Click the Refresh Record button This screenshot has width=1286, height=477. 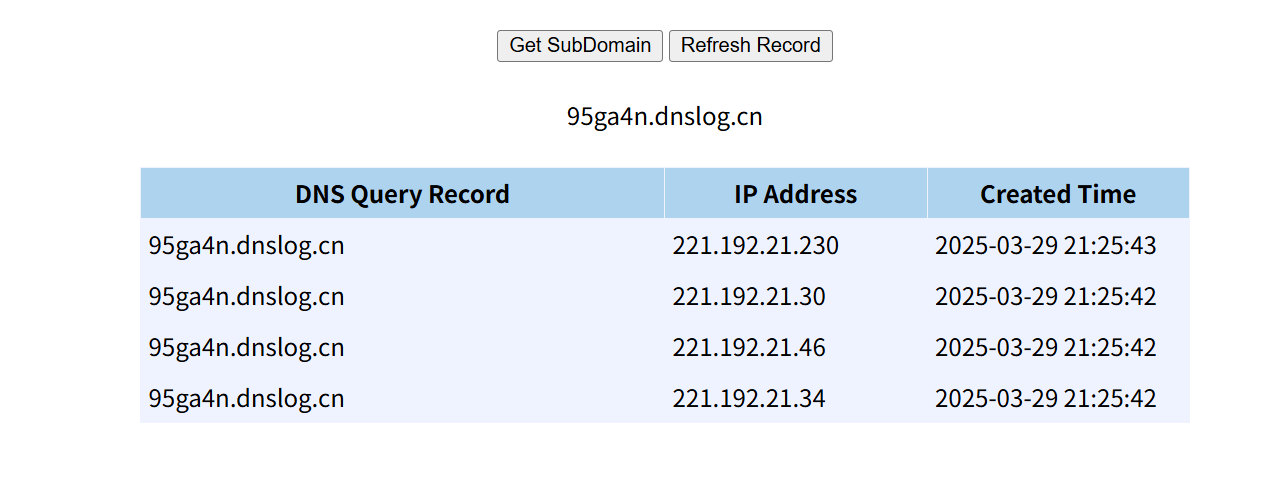point(751,46)
